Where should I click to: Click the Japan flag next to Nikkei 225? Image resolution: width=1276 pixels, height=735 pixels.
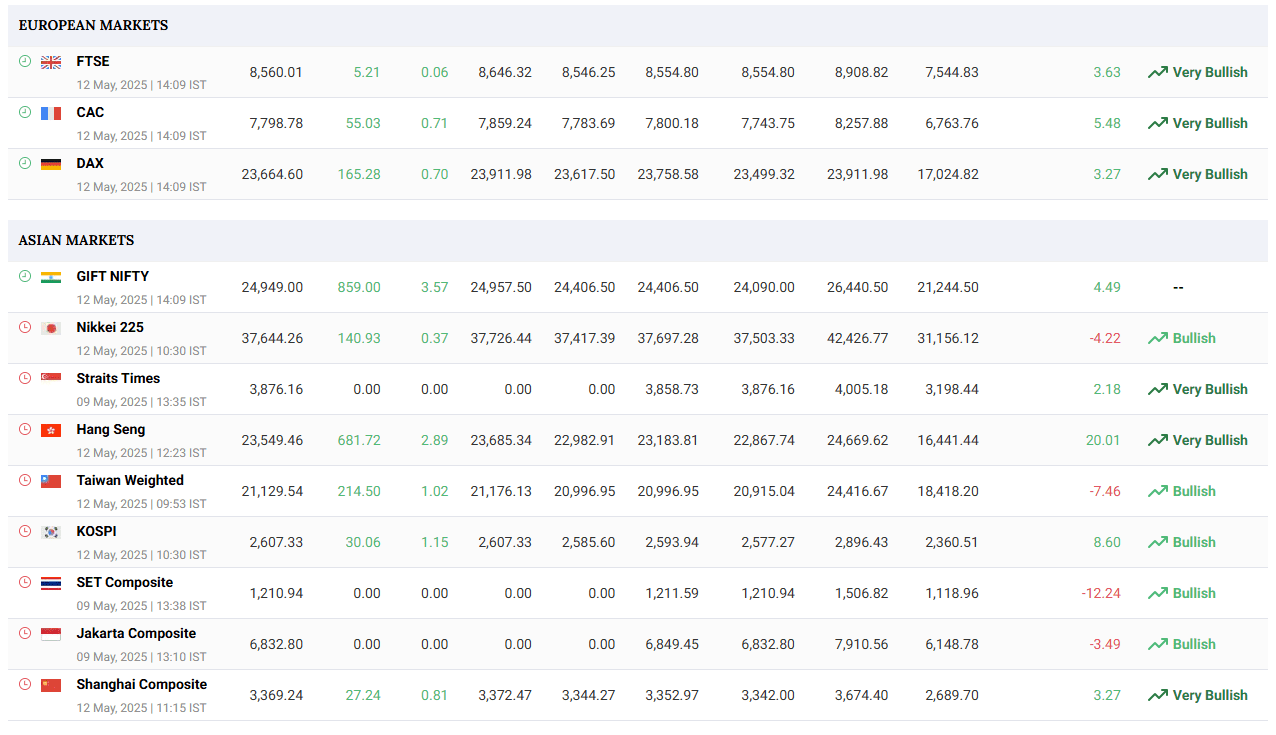tap(51, 328)
